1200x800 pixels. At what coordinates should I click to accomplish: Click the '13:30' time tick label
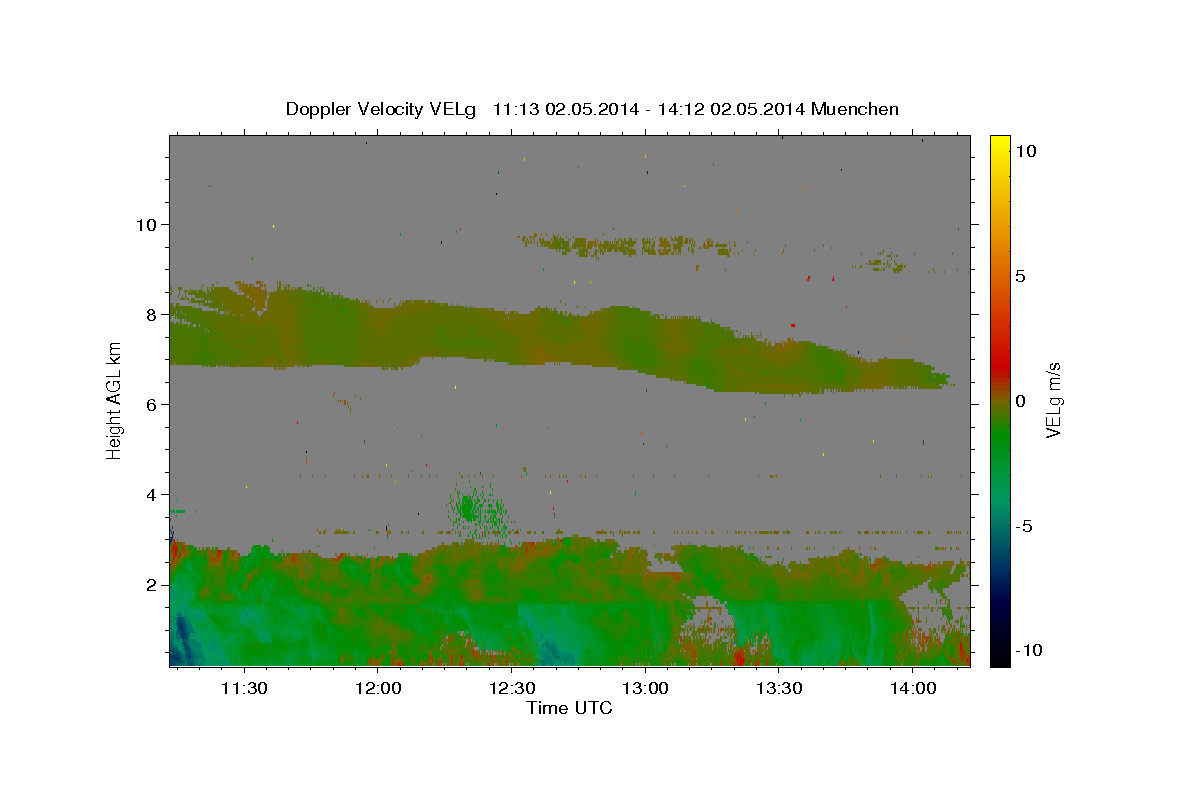(779, 688)
